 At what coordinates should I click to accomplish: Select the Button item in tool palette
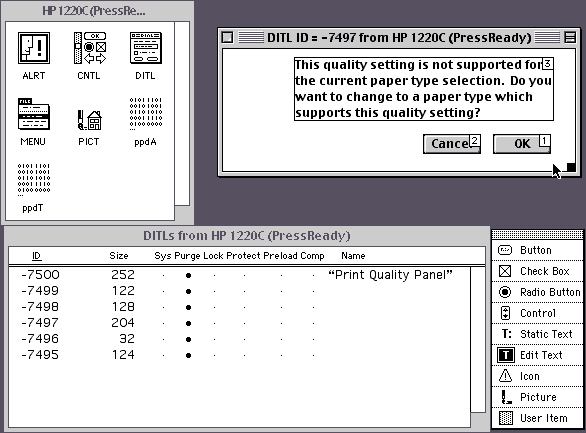pos(537,250)
